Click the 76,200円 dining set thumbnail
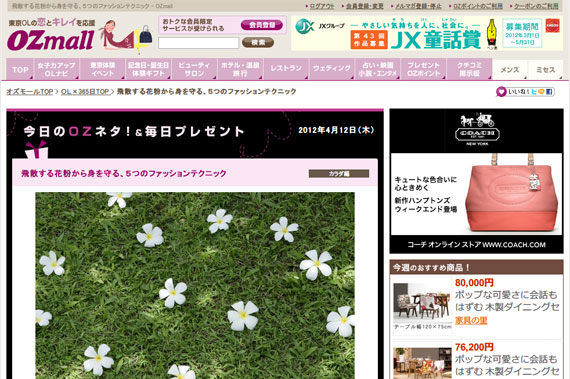The image size is (570, 379). pos(422,363)
